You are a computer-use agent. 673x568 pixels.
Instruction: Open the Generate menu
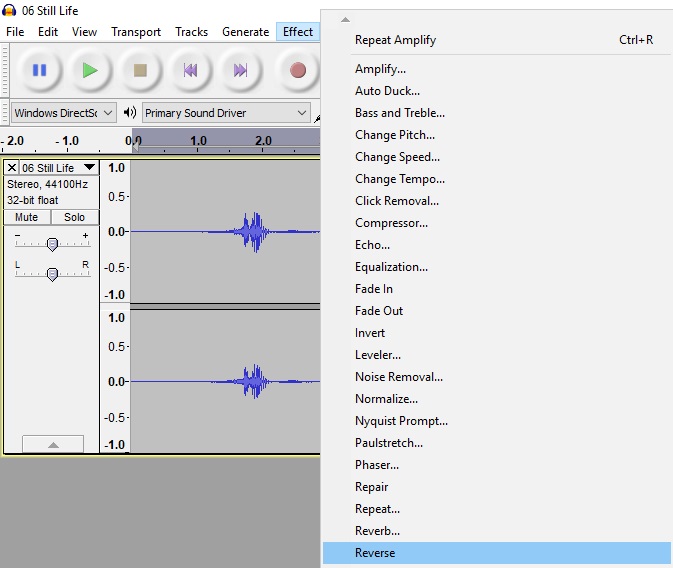coord(245,32)
